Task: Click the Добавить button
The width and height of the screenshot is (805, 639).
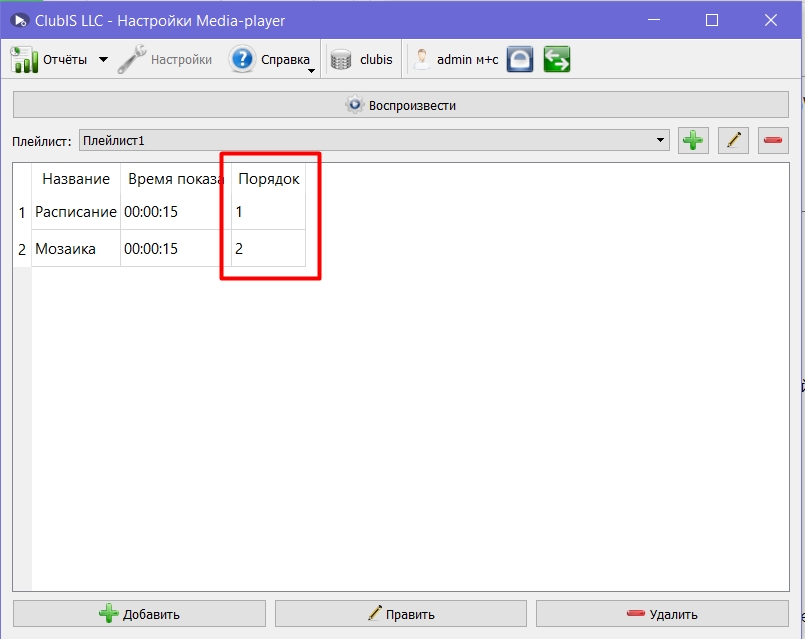Action: 139,614
